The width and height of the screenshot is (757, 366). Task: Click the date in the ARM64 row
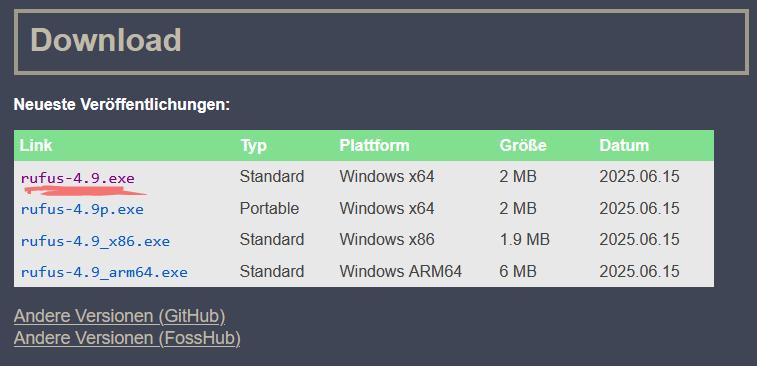pos(640,271)
